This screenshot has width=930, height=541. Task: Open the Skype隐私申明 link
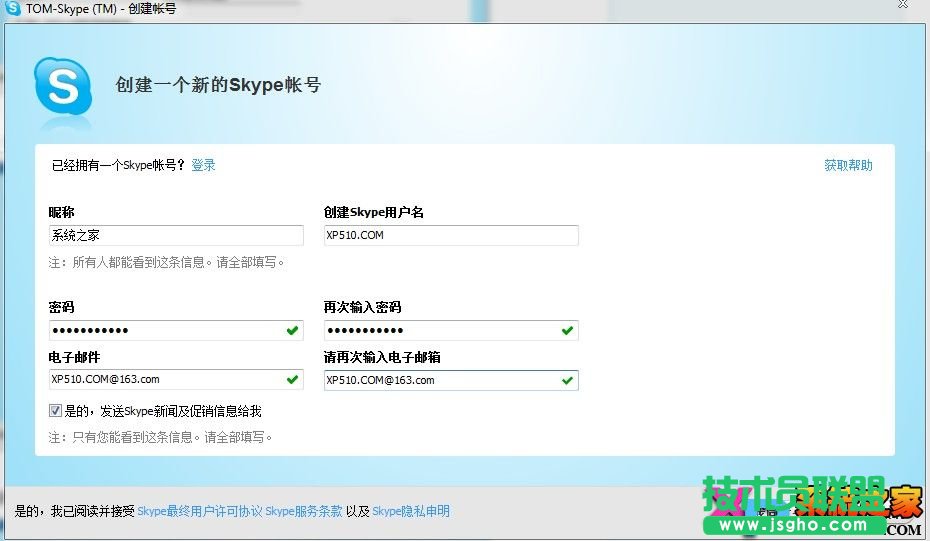[411, 511]
